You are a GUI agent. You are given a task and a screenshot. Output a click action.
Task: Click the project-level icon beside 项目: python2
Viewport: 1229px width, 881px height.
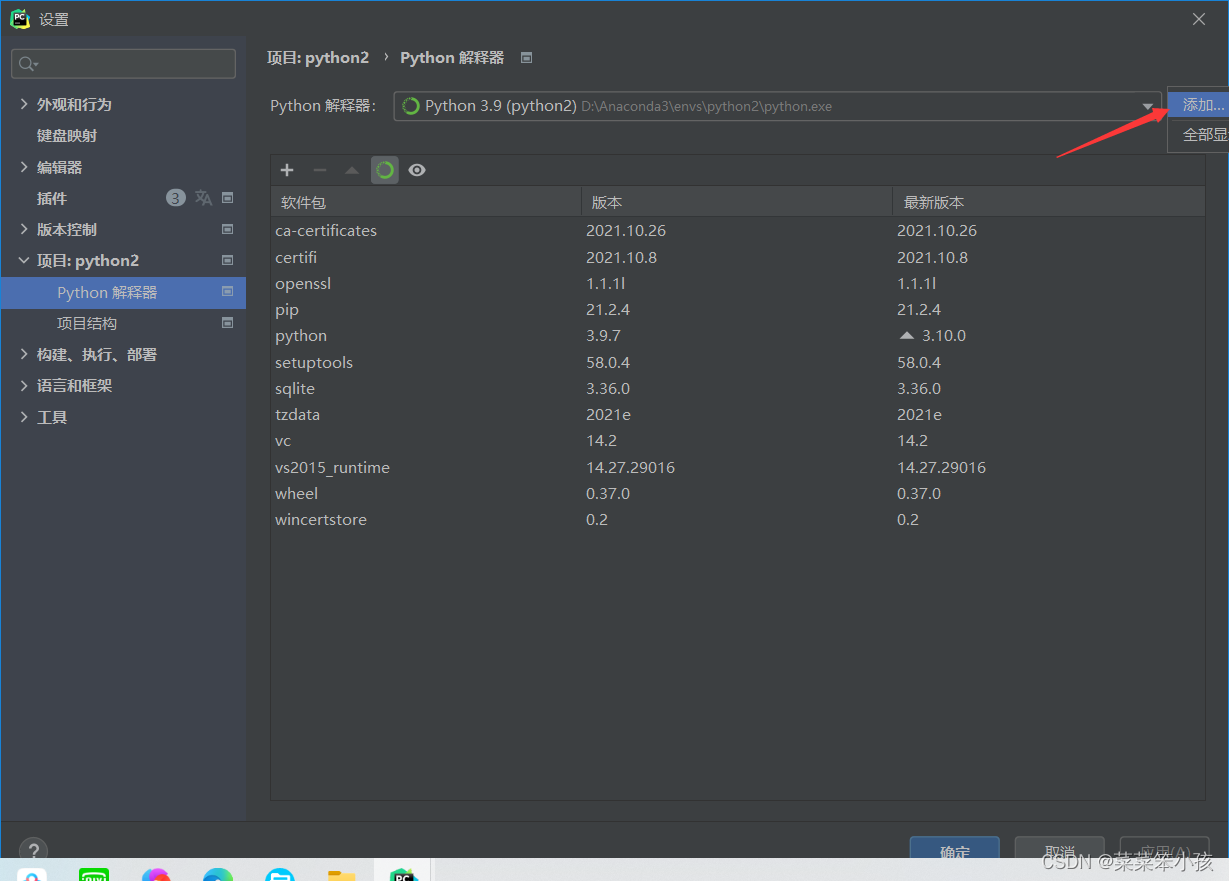[227, 260]
